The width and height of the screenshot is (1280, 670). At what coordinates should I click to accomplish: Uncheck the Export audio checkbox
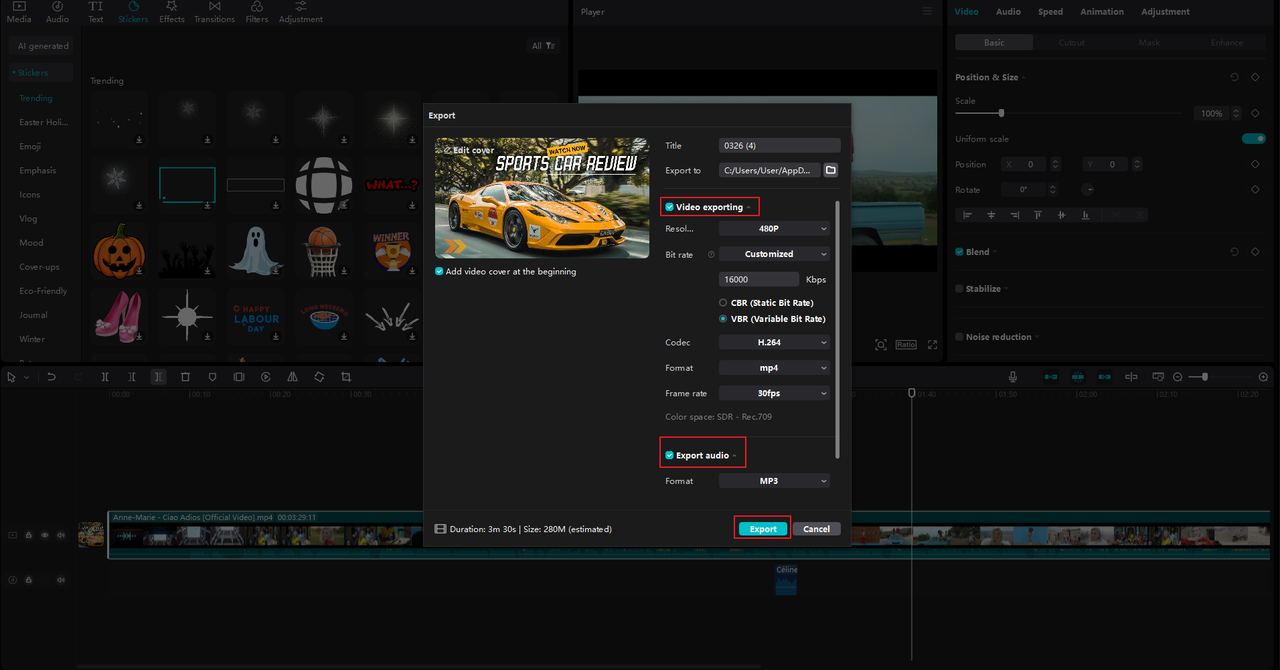pos(670,456)
